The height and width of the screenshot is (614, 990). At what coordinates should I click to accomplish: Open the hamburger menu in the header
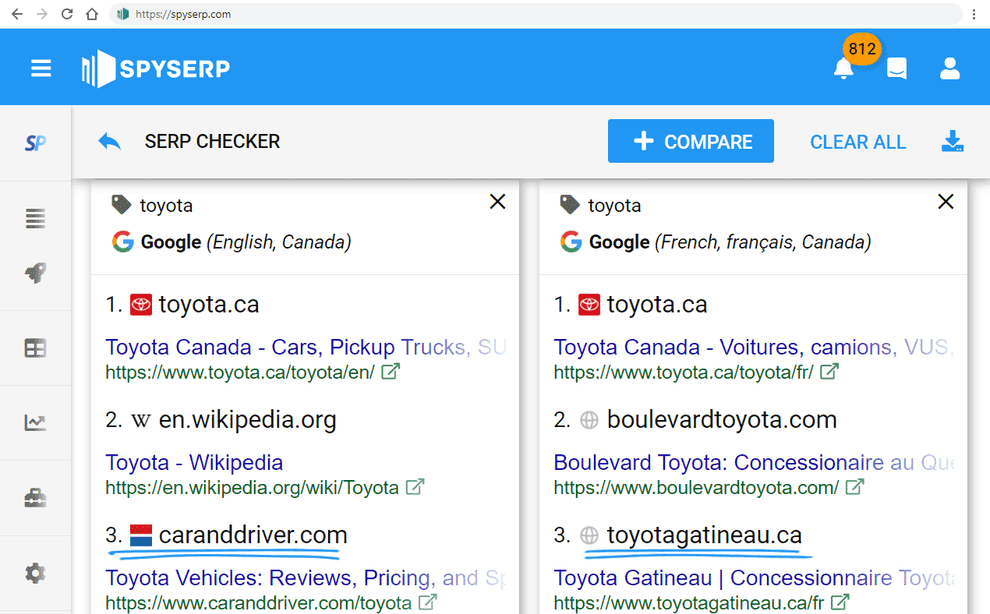click(x=40, y=68)
